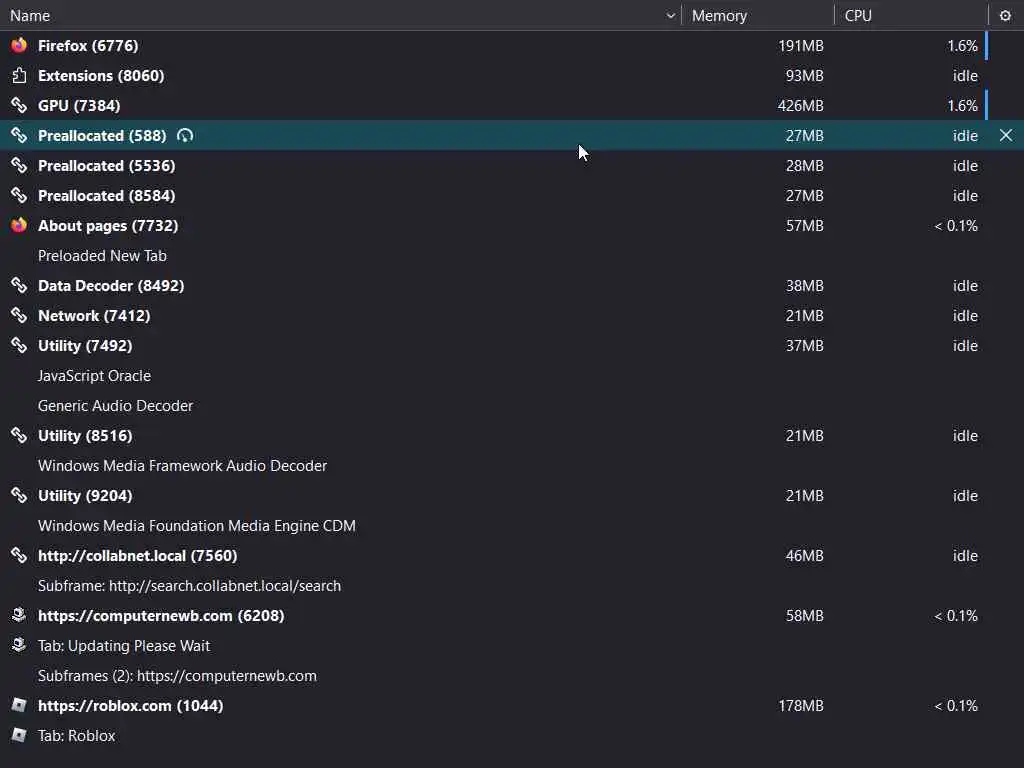Click the favicon beside https://computernewb.com (6208)
1024x768 pixels.
pos(19,615)
